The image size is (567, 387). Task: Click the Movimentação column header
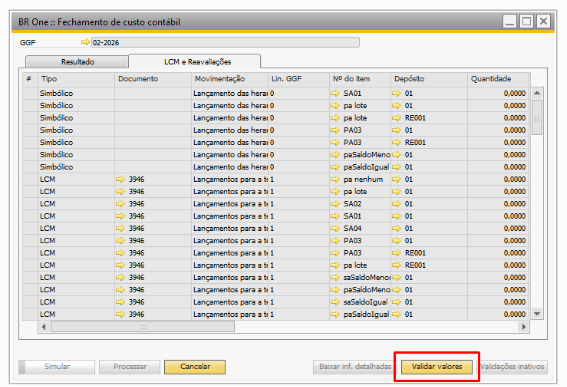(230, 79)
